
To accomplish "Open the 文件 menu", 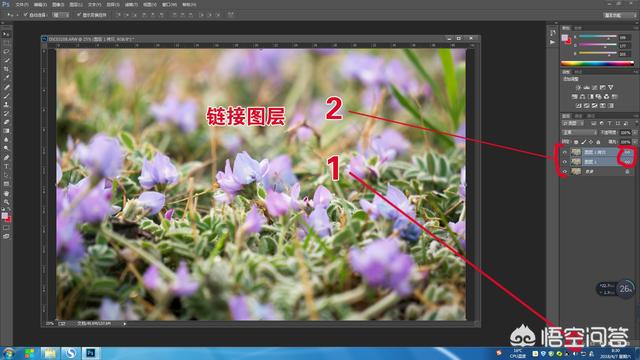I will pyautogui.click(x=22, y=4).
